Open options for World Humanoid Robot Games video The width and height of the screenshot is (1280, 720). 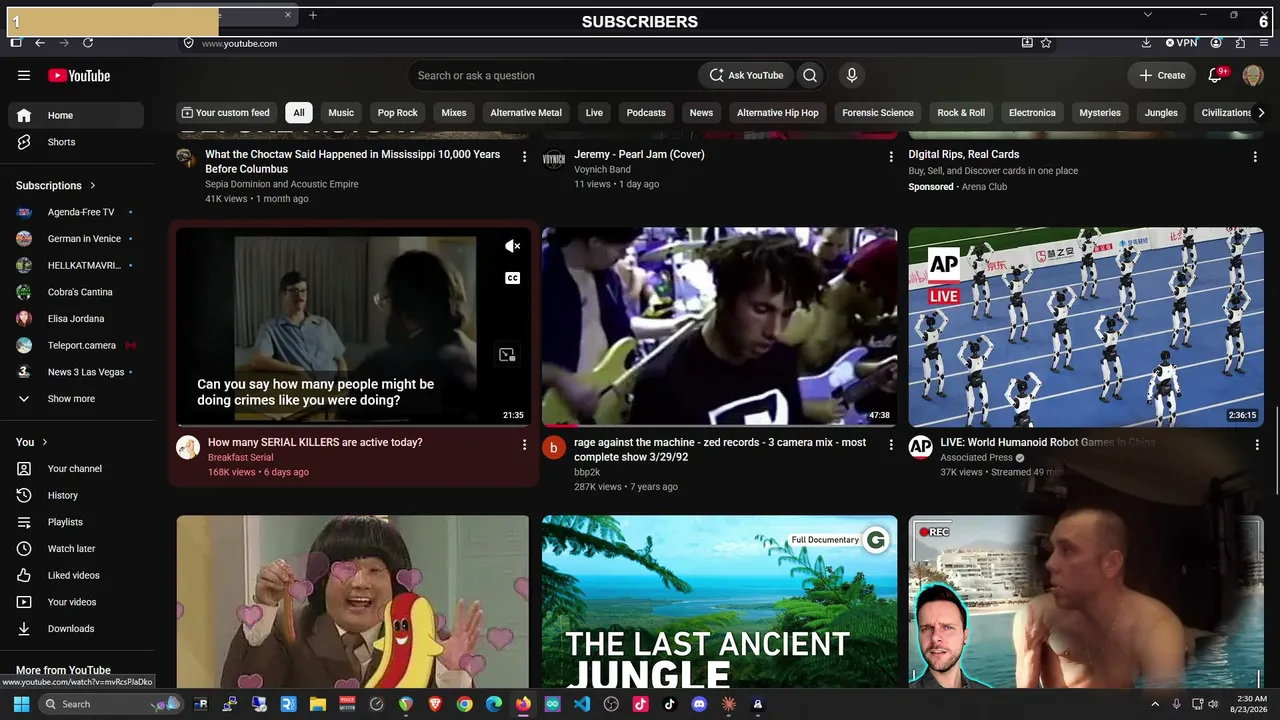pyautogui.click(x=1257, y=445)
